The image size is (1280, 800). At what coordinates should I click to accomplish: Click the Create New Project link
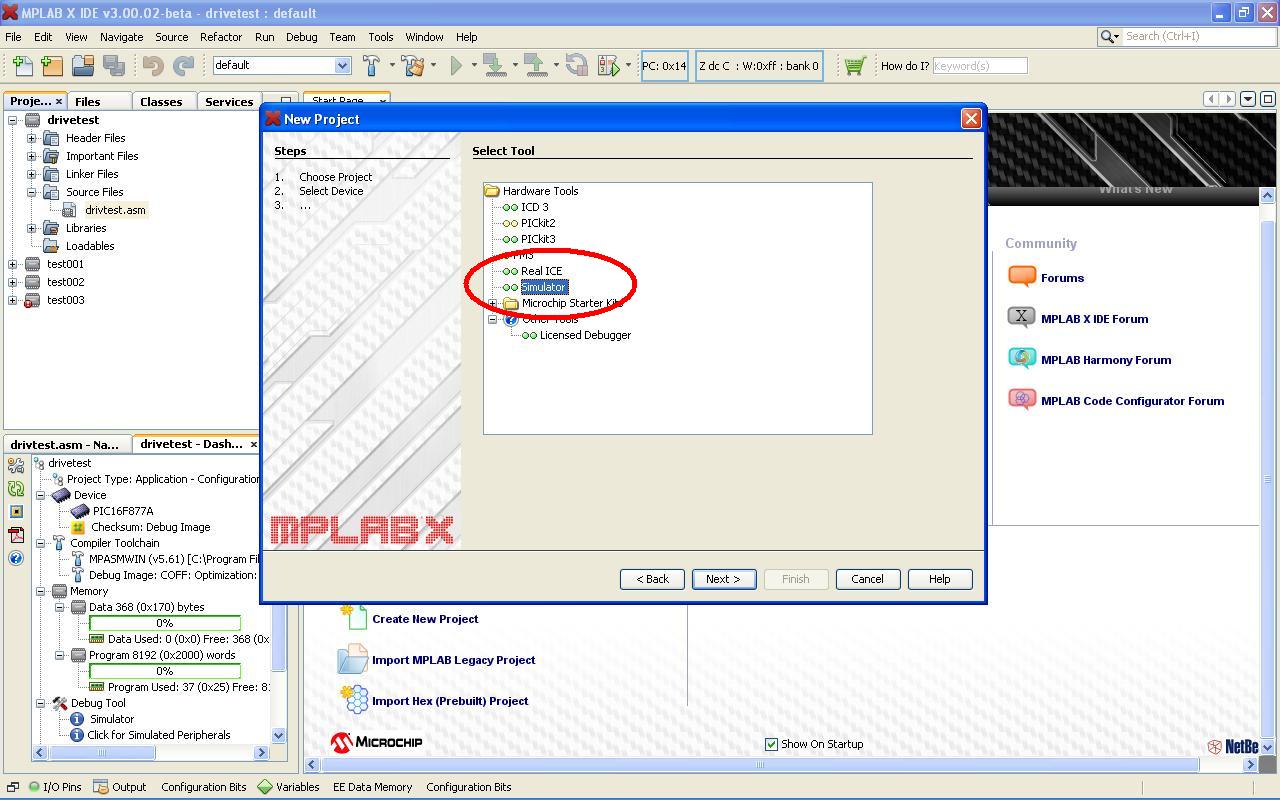click(425, 619)
